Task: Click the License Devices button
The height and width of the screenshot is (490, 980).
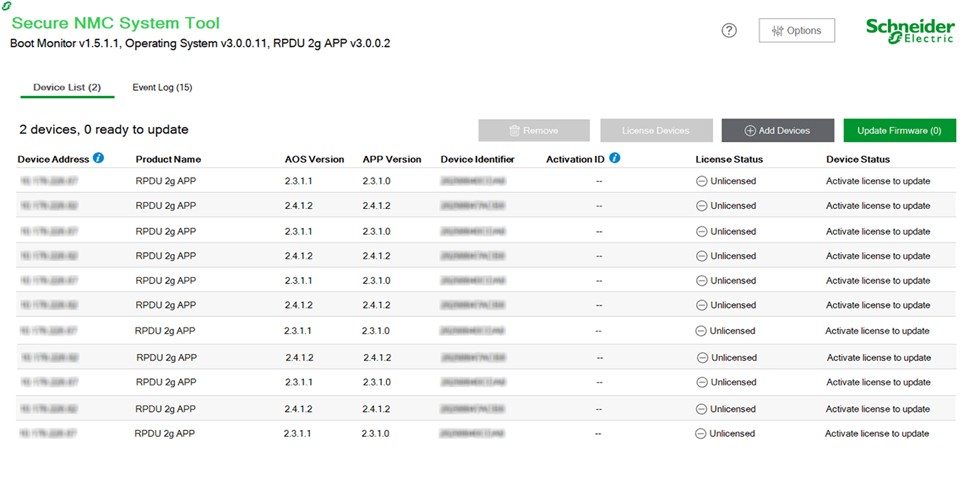Action: click(656, 130)
